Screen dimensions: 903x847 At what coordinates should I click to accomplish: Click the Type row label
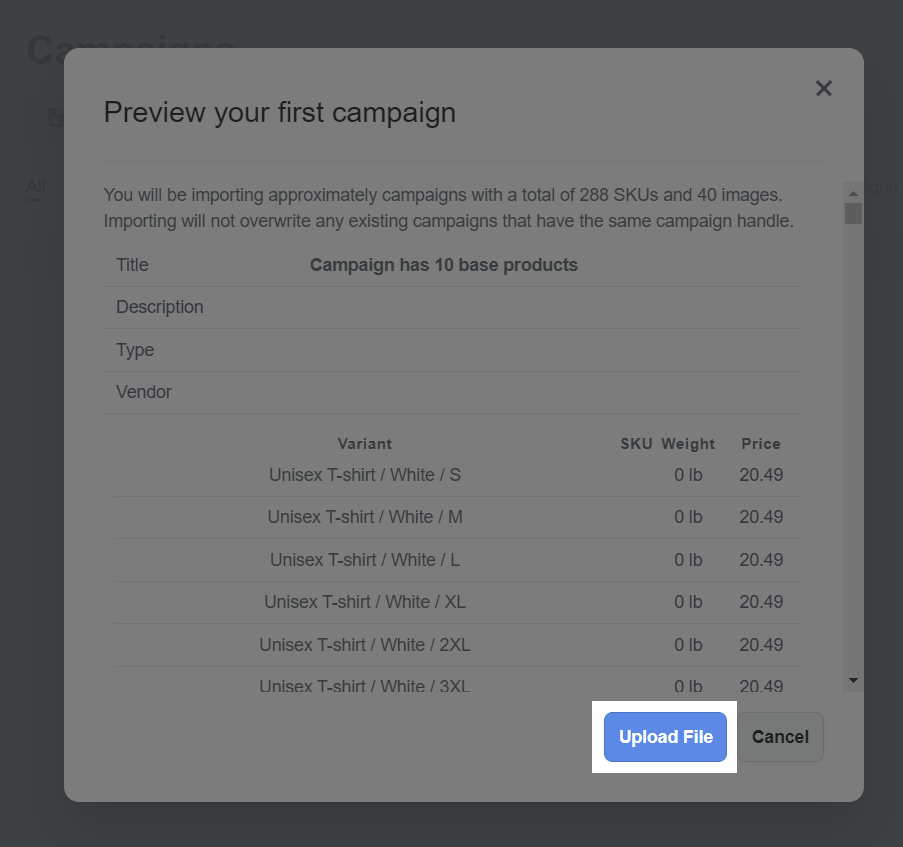coord(135,350)
